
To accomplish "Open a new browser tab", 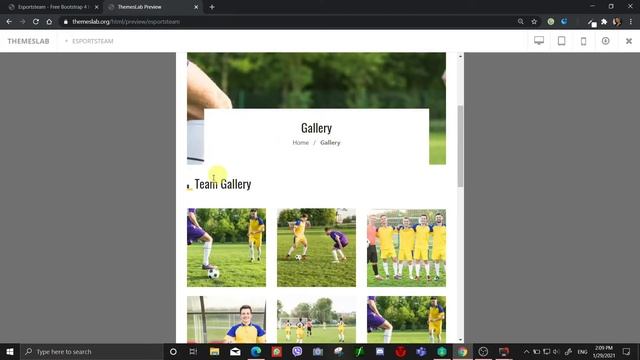I will click(212, 7).
